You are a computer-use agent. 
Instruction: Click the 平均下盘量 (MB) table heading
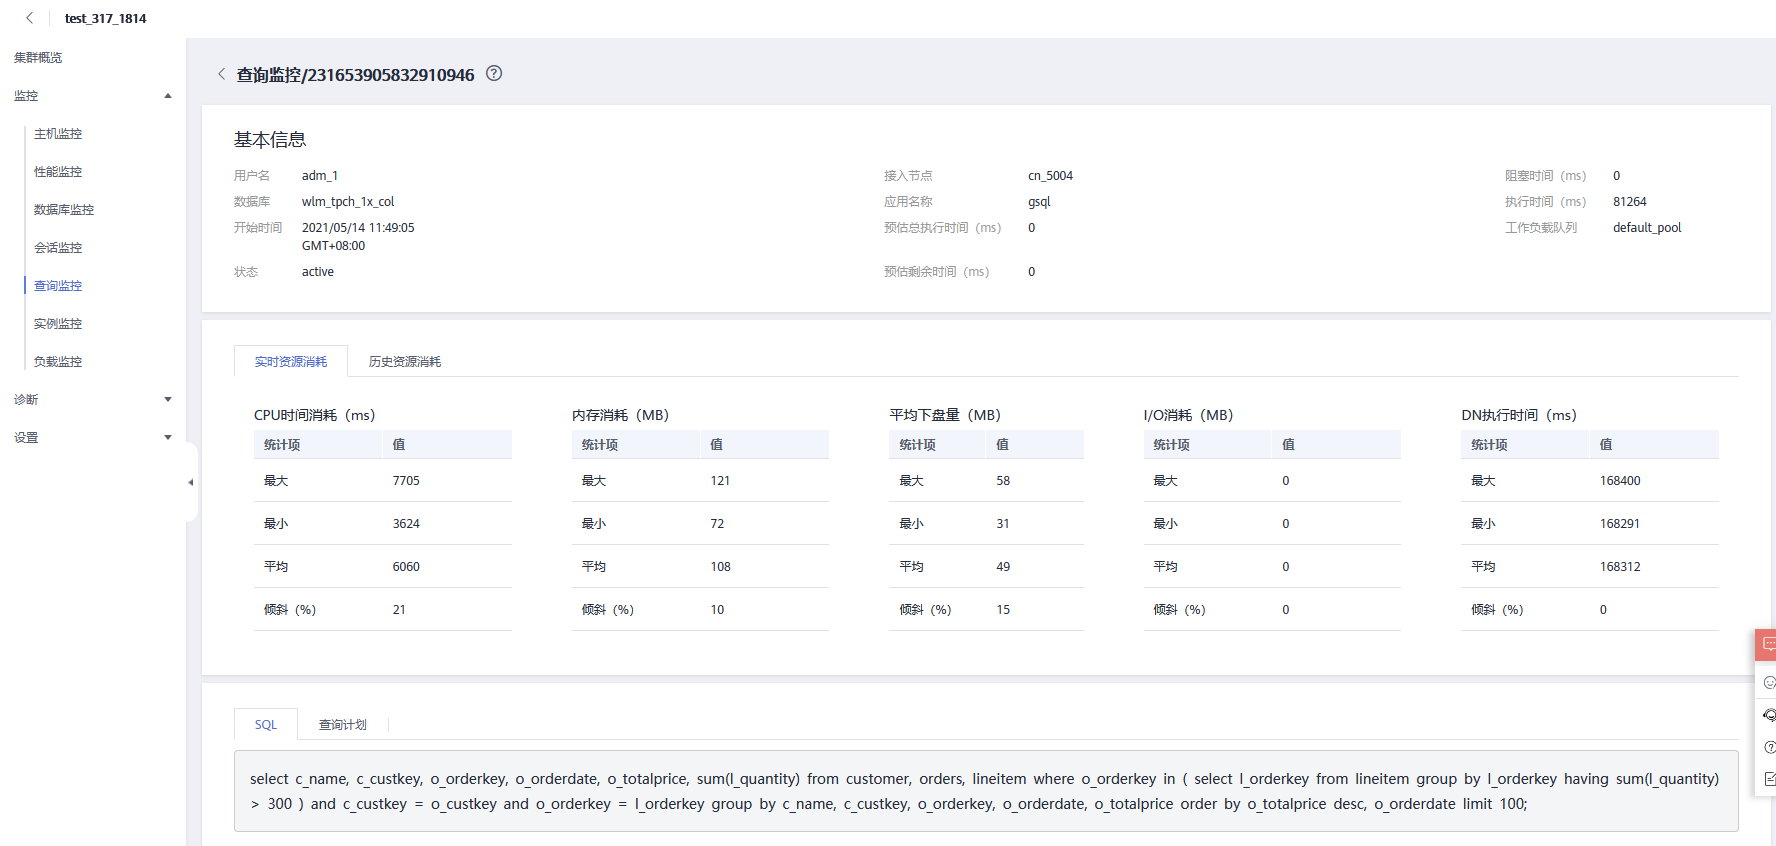[945, 415]
